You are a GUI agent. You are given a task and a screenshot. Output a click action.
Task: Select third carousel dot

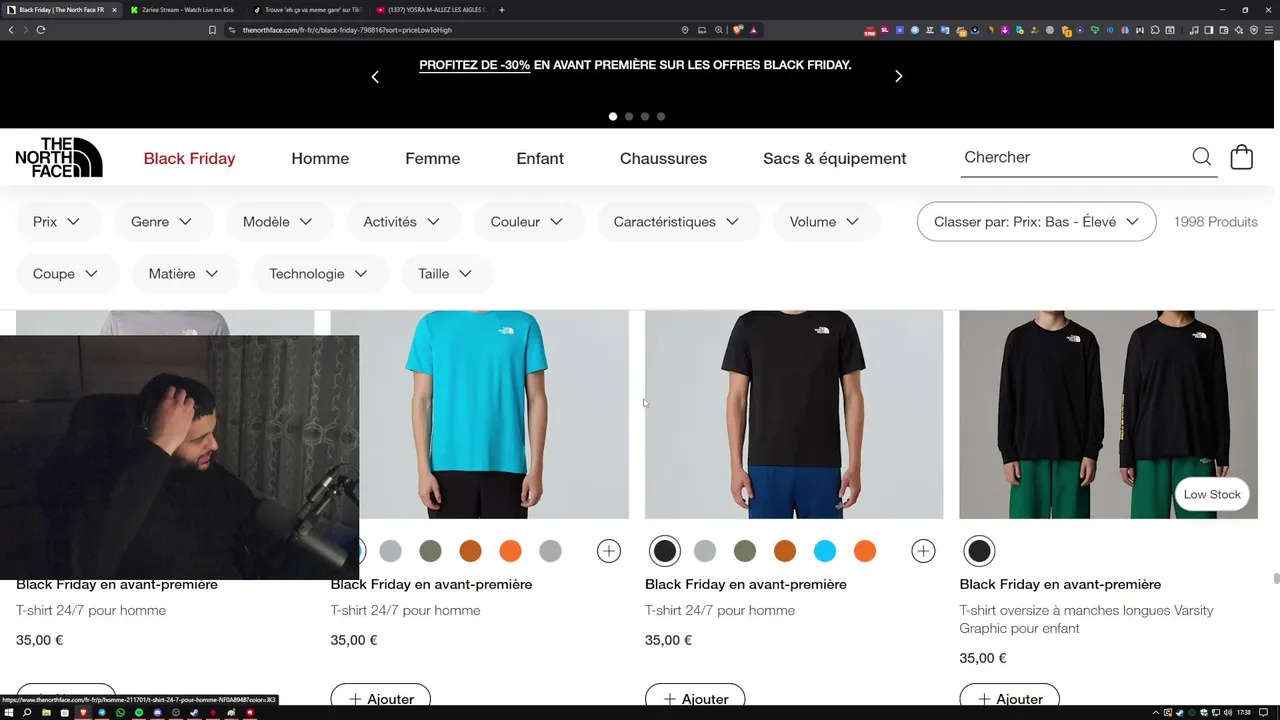645,116
